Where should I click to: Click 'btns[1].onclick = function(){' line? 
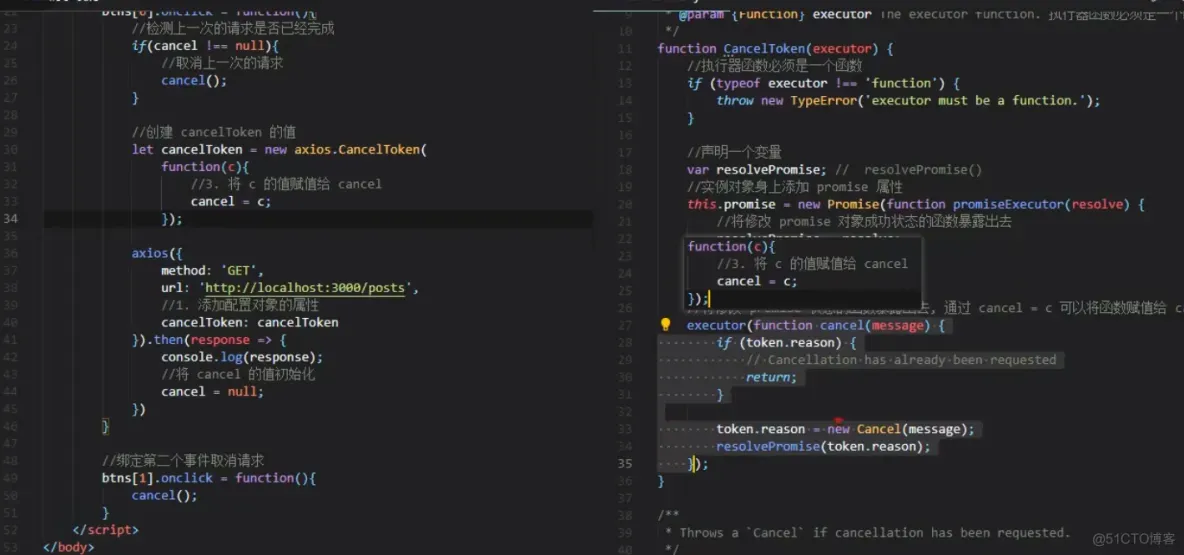208,478
